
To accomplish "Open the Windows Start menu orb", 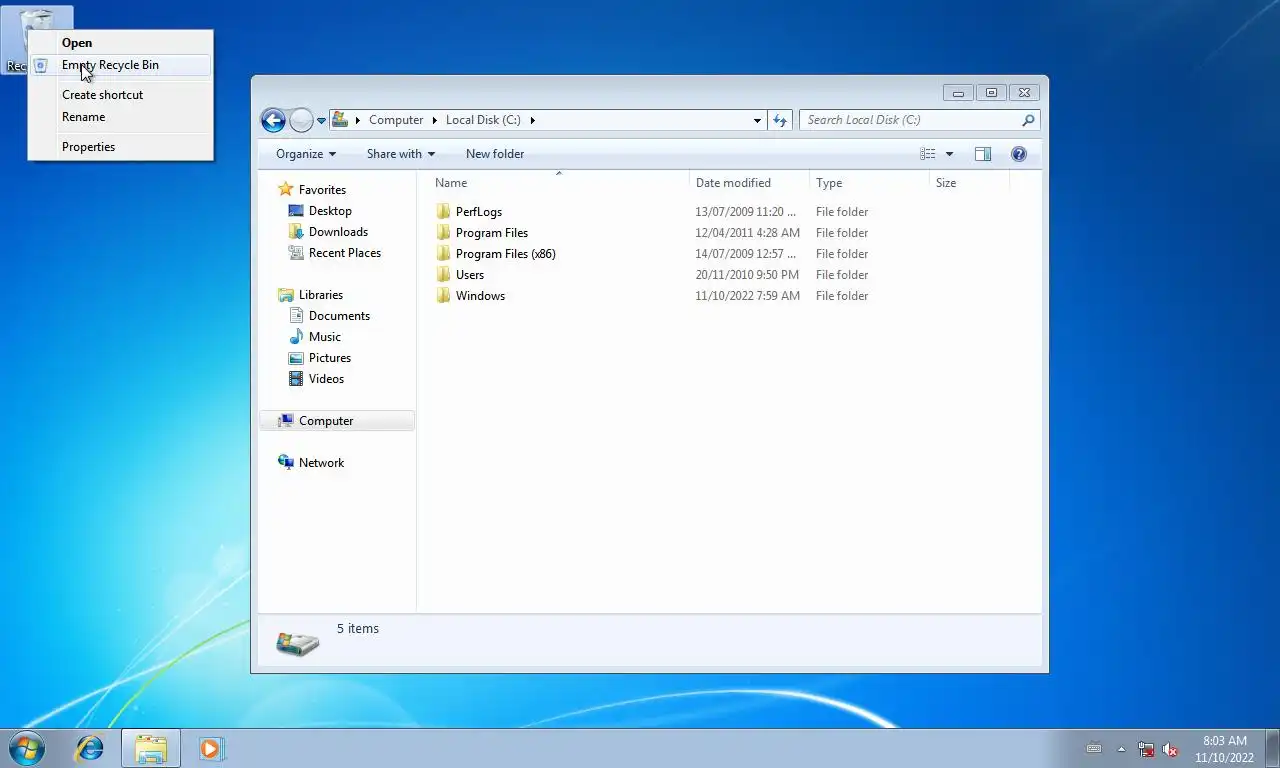I will [x=27, y=748].
